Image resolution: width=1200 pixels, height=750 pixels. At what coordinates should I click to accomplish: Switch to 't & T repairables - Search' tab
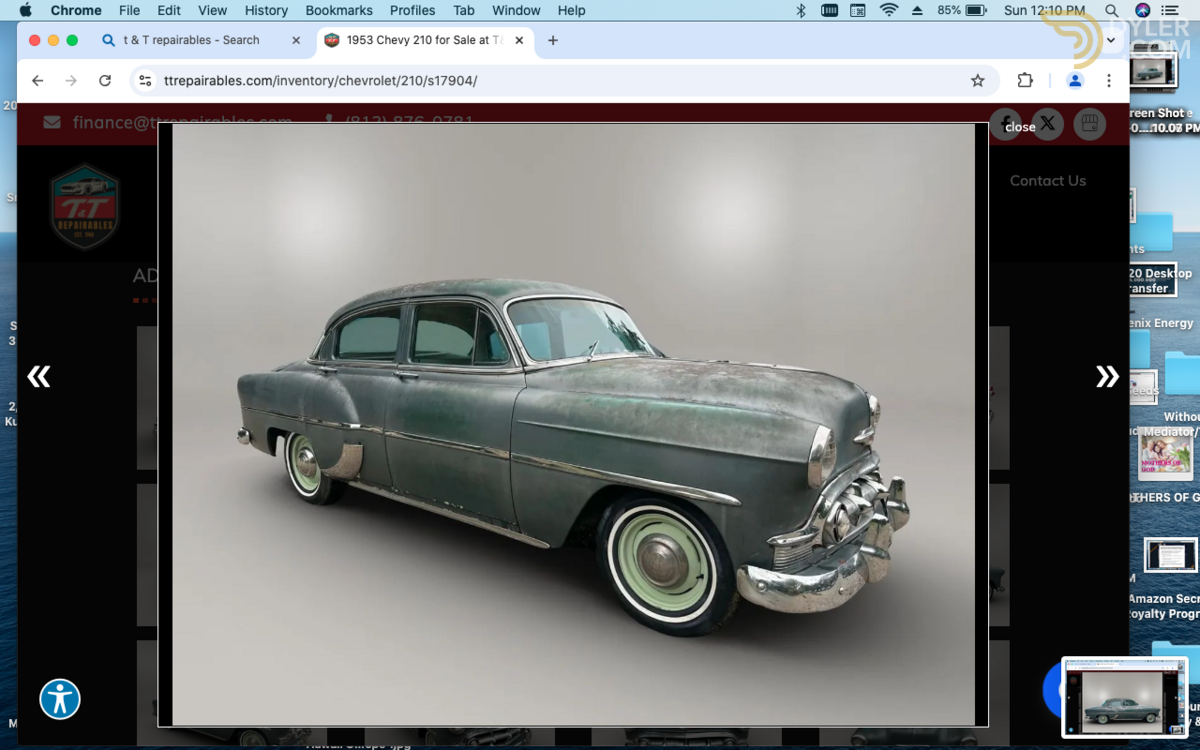point(191,41)
